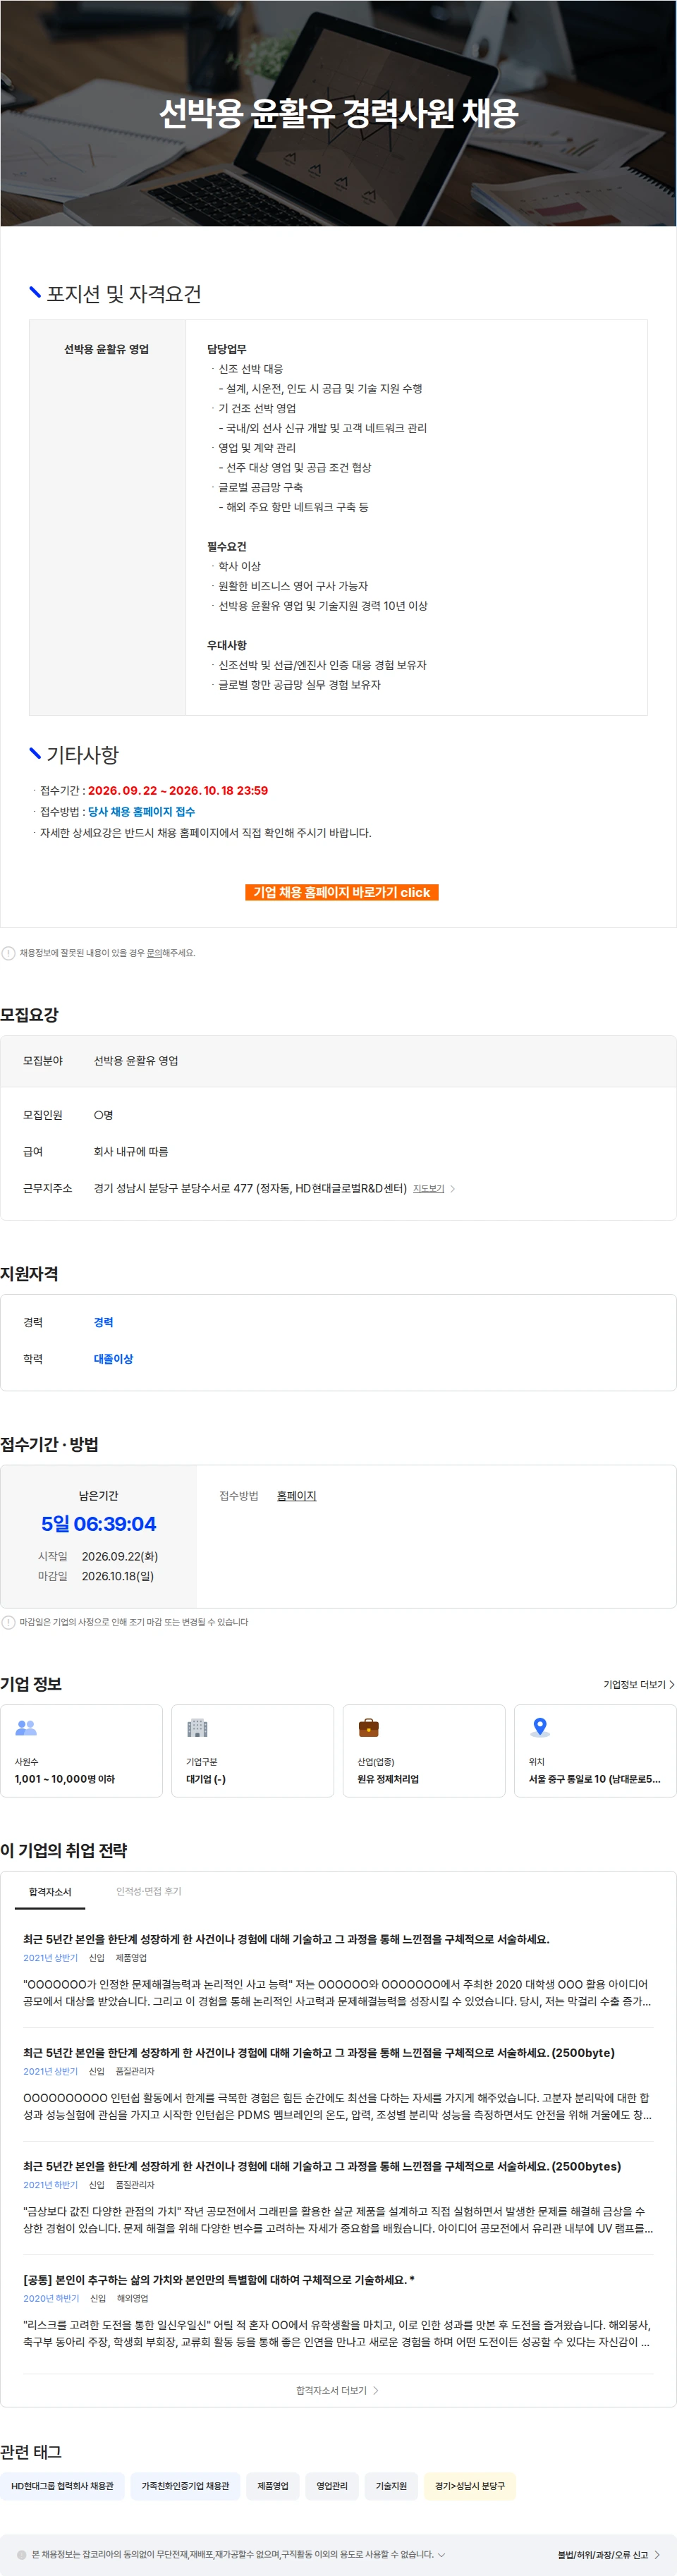
Task: Expand the copyright notice dropdown arrow
Action: pyautogui.click(x=441, y=2554)
